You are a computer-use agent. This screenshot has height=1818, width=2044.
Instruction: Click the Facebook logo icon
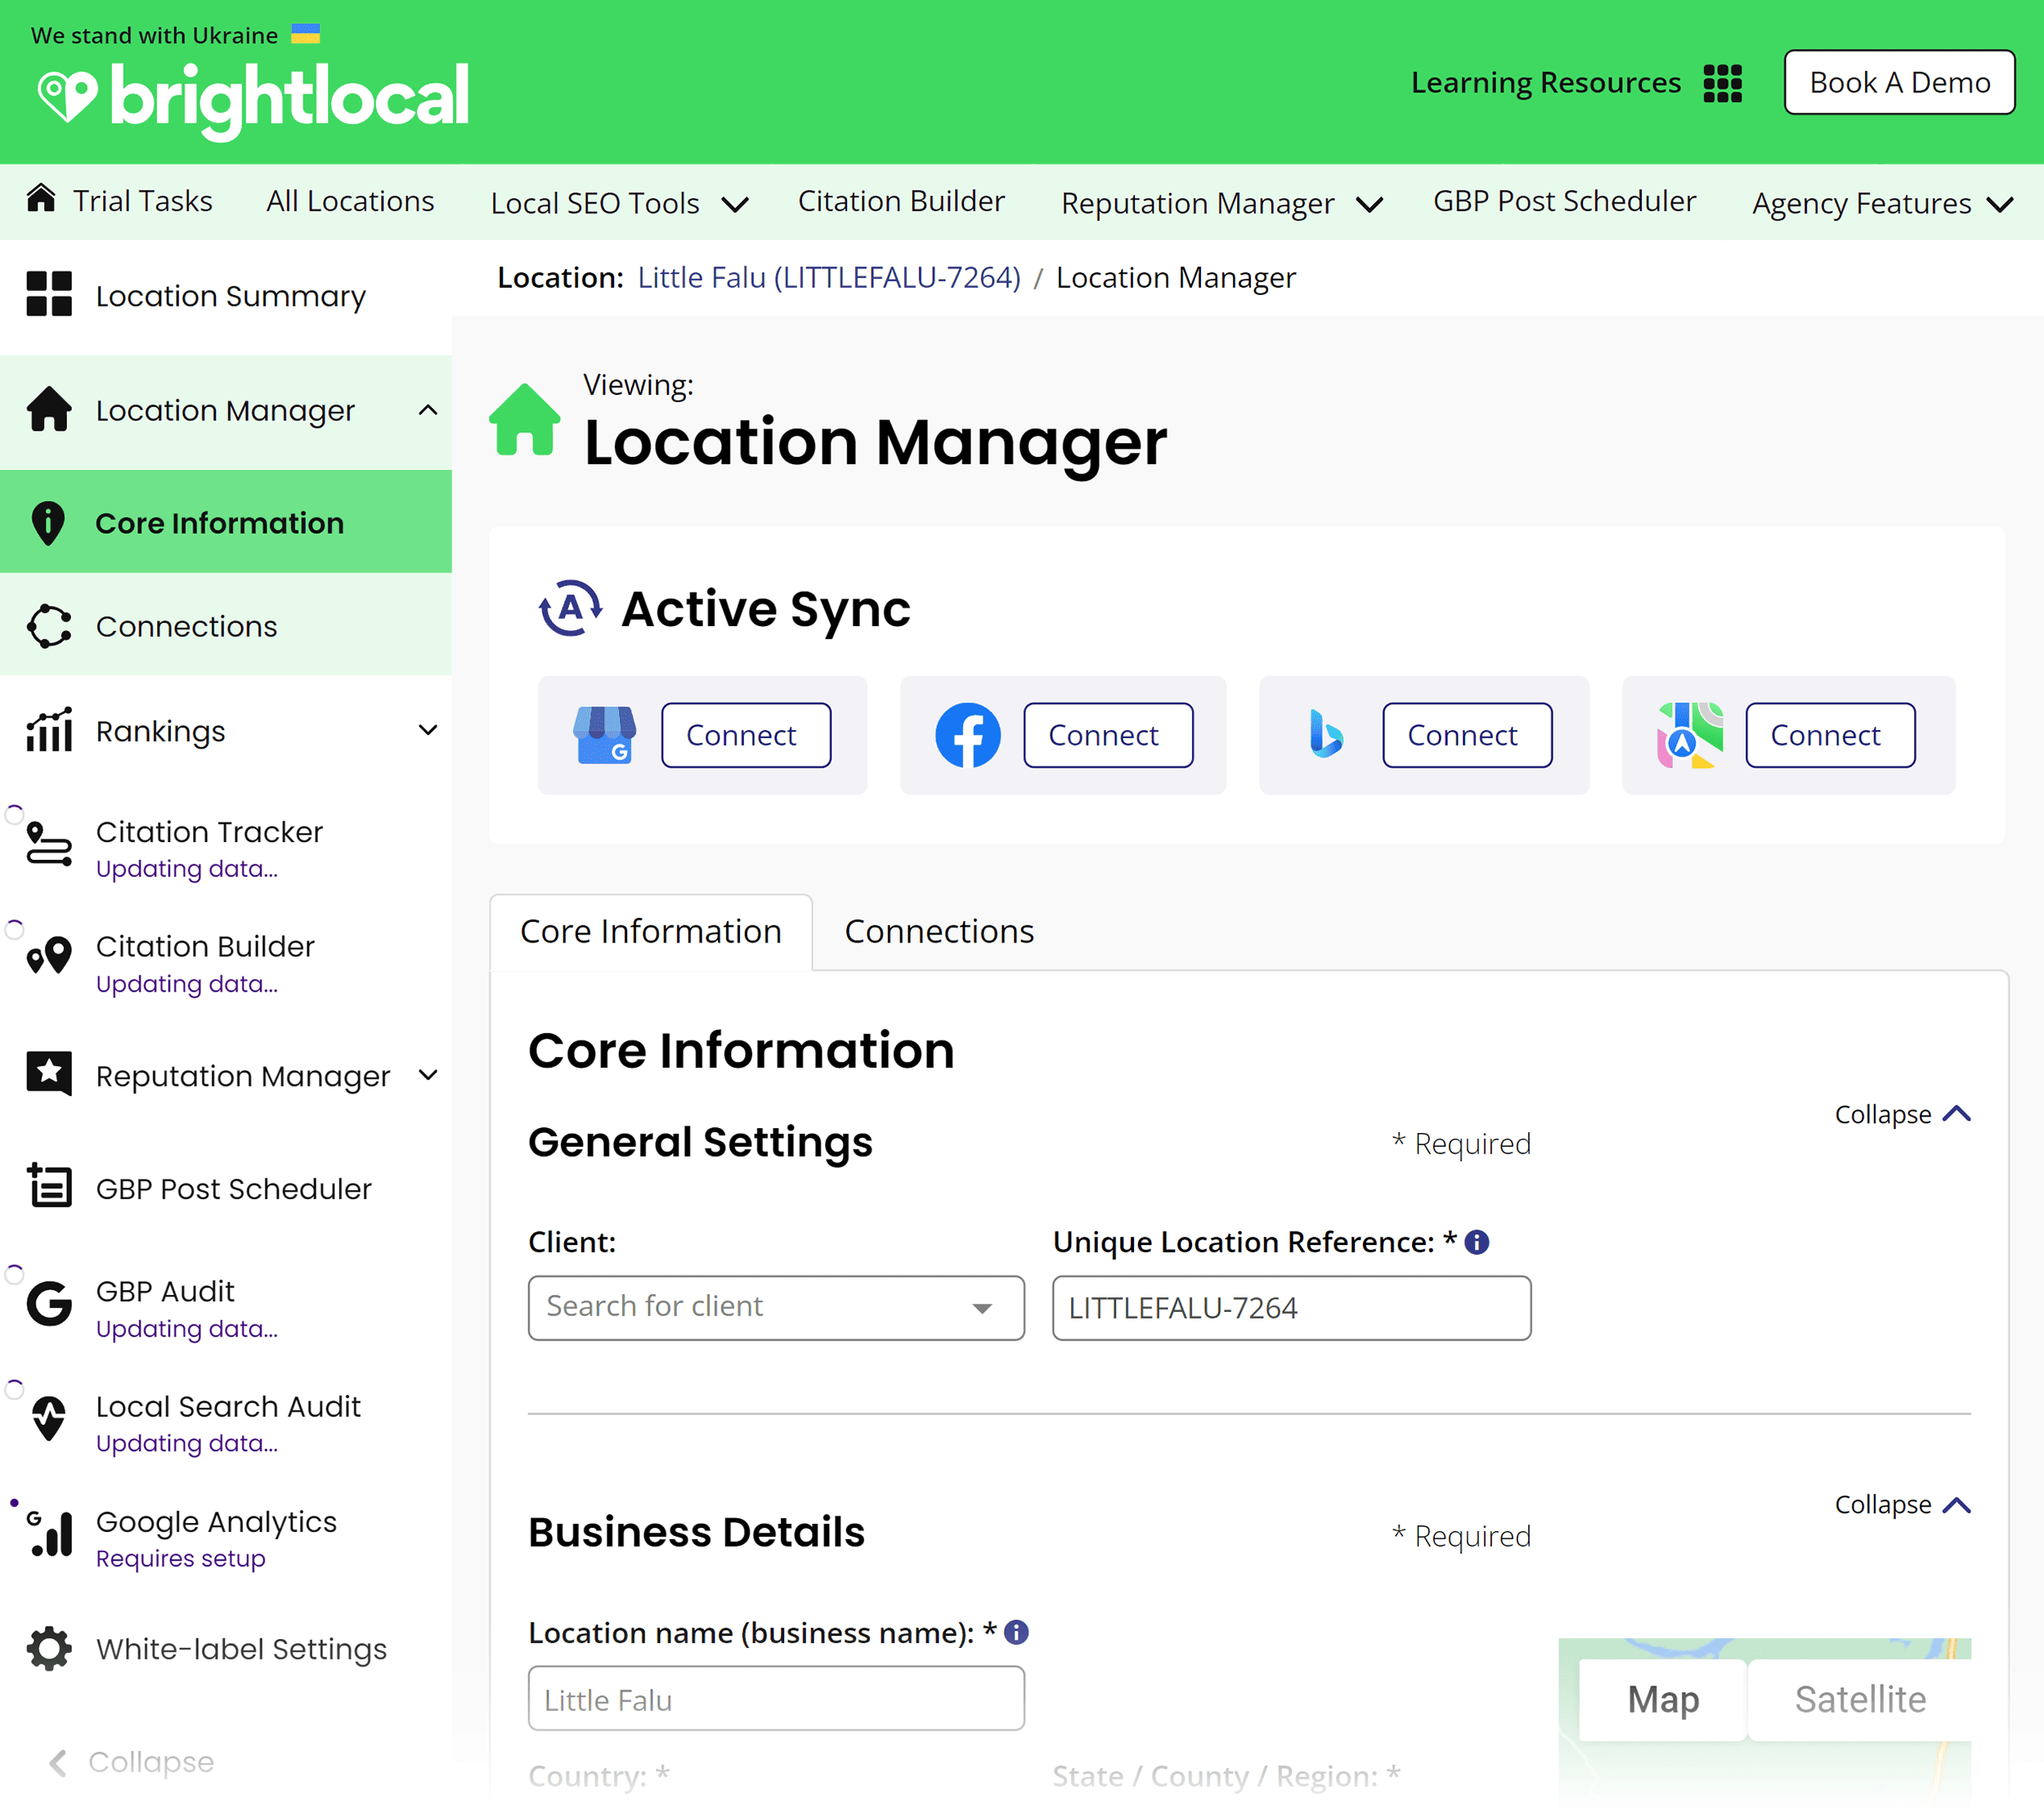(x=967, y=735)
